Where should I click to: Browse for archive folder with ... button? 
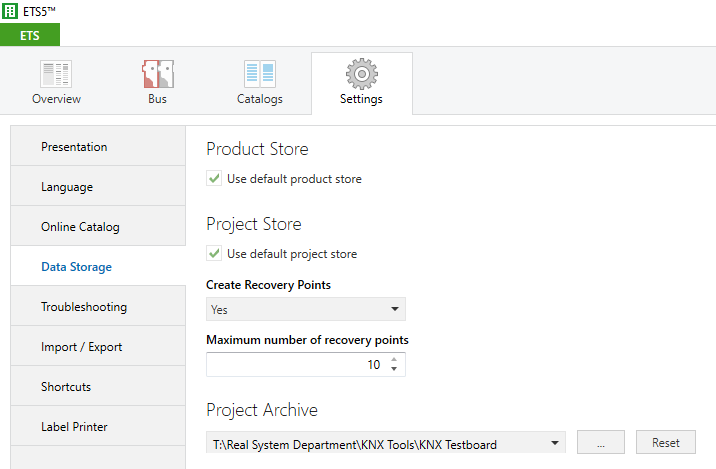pos(600,442)
